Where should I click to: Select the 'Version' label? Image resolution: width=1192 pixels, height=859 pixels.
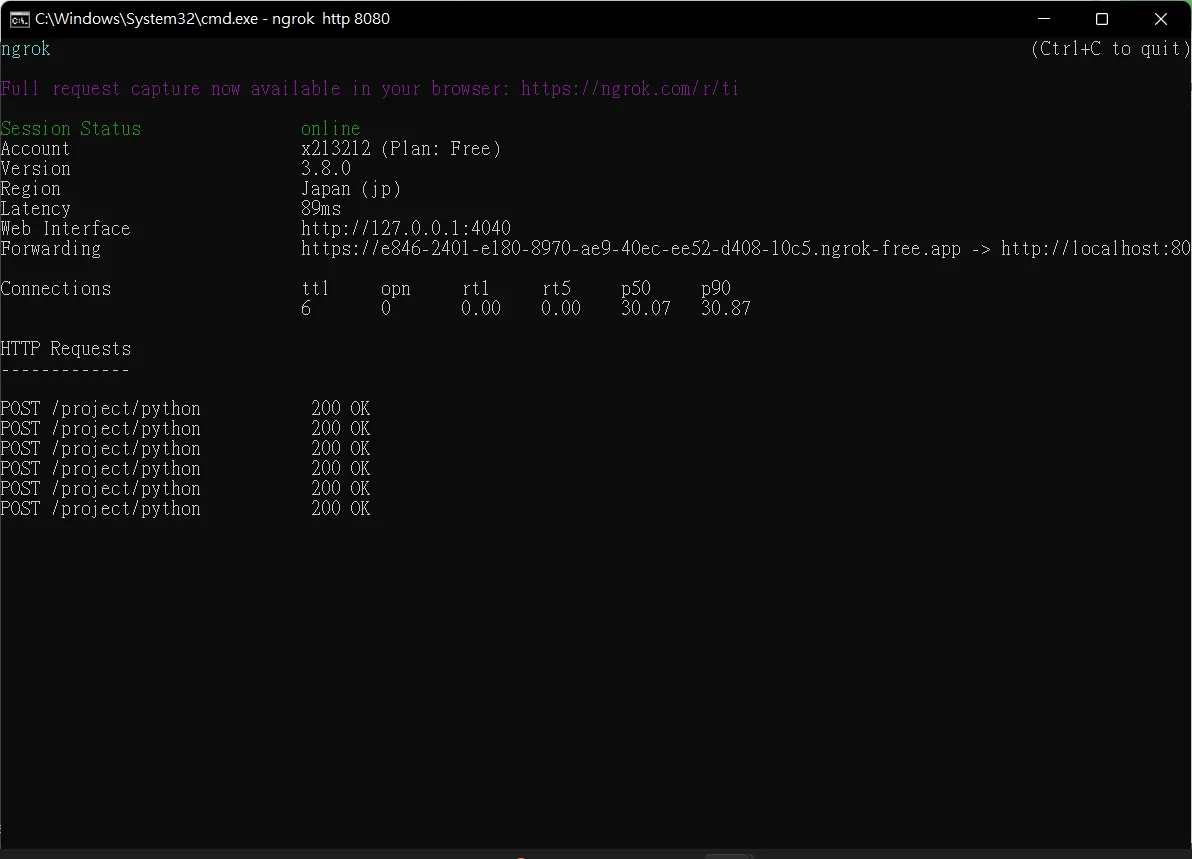point(35,169)
